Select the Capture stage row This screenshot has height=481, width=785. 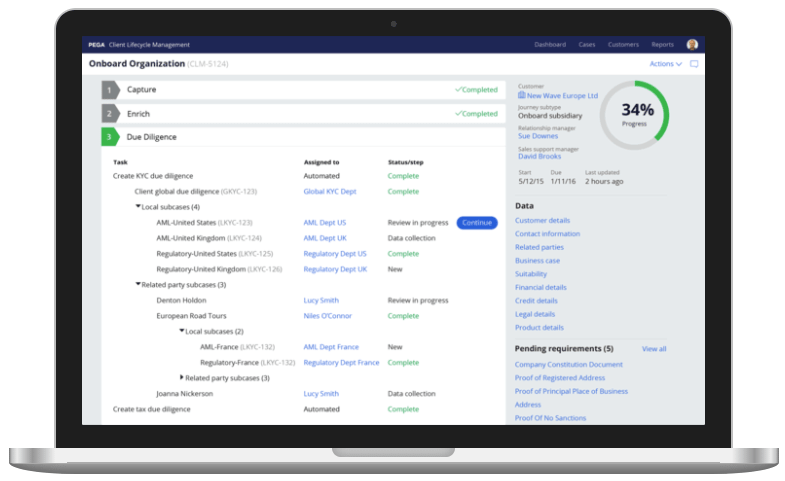pyautogui.click(x=303, y=90)
